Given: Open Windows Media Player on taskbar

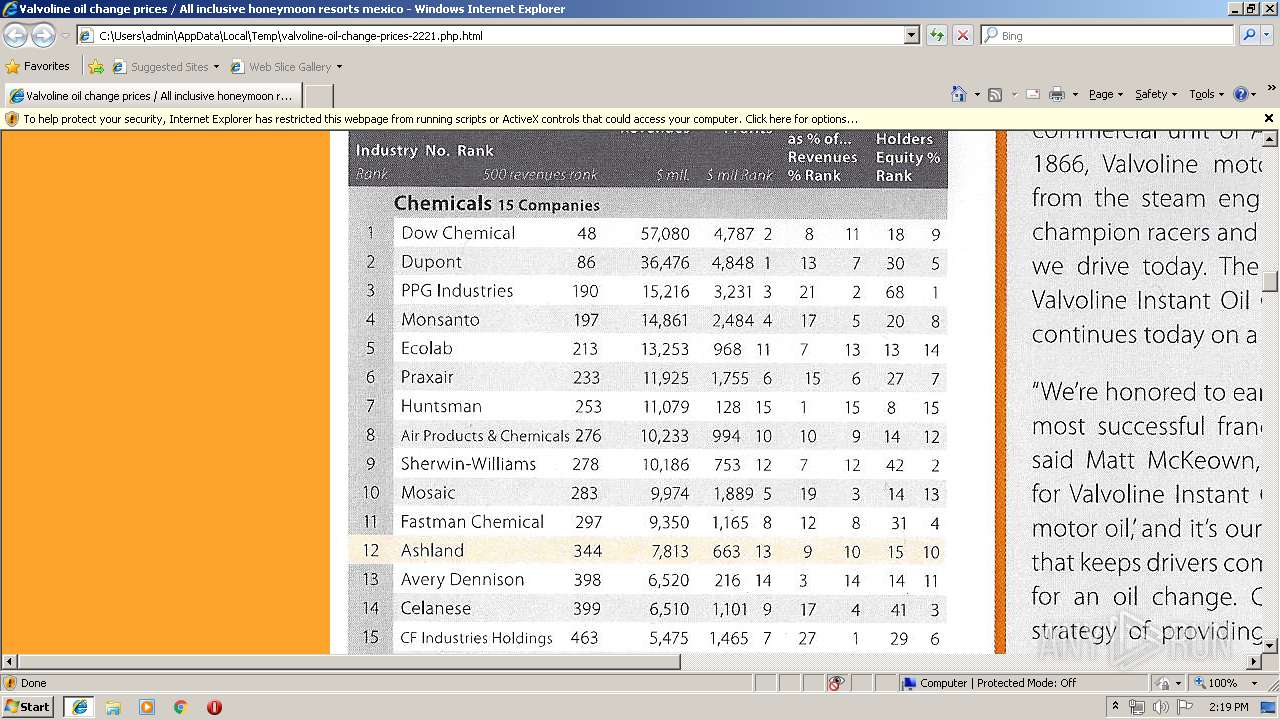Looking at the screenshot, I should 147,707.
